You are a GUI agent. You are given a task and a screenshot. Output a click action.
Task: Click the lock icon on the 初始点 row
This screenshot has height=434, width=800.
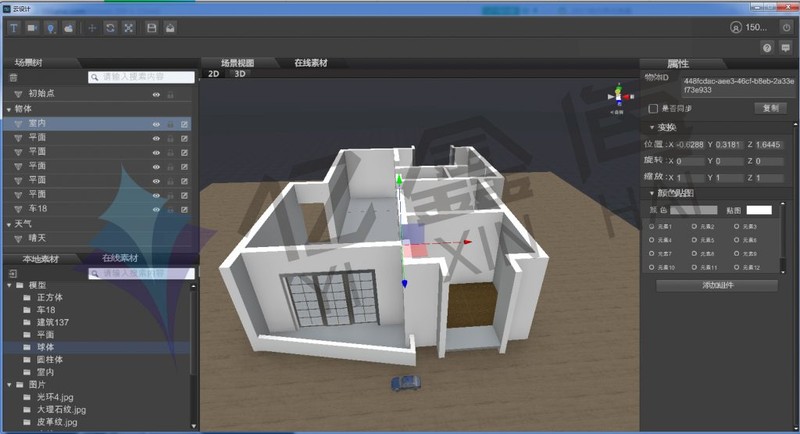pos(170,95)
